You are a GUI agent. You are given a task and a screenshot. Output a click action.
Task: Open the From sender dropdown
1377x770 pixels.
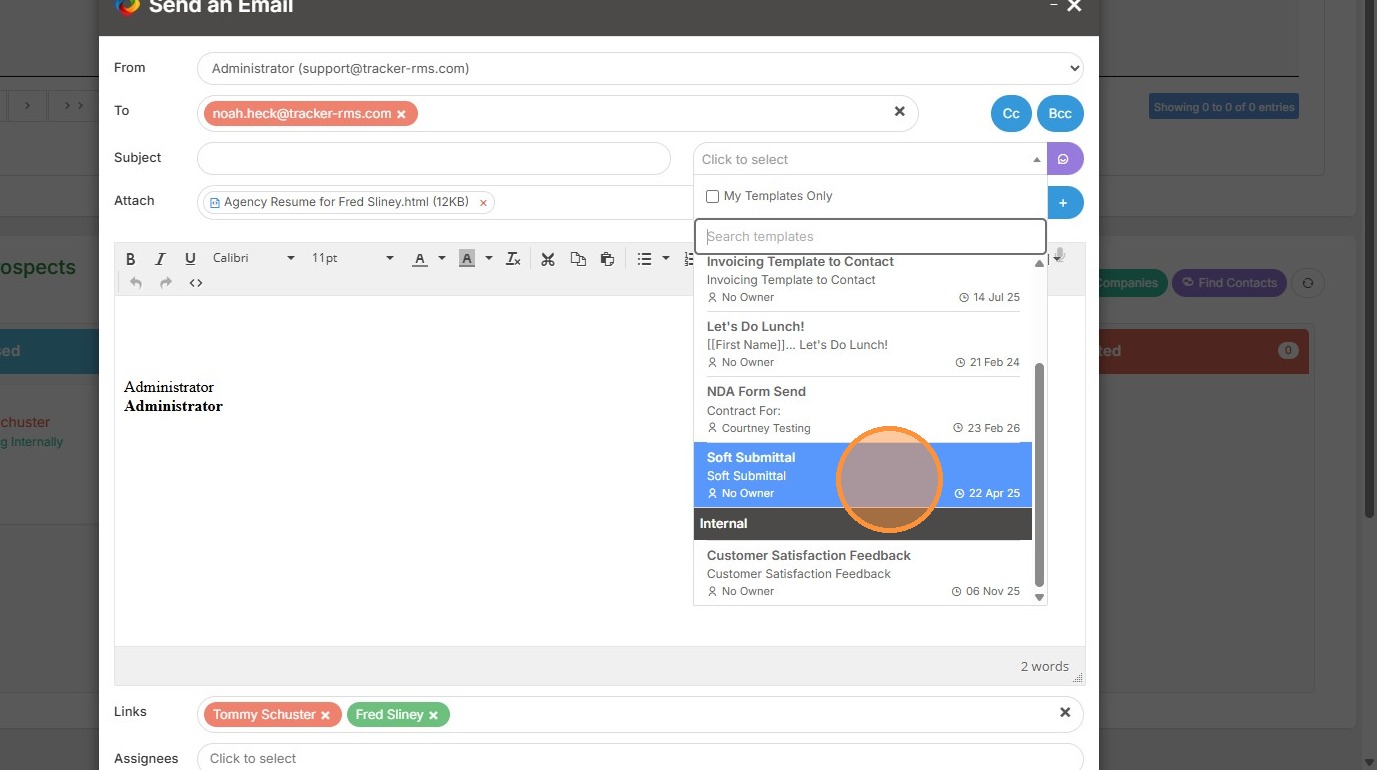tap(640, 69)
